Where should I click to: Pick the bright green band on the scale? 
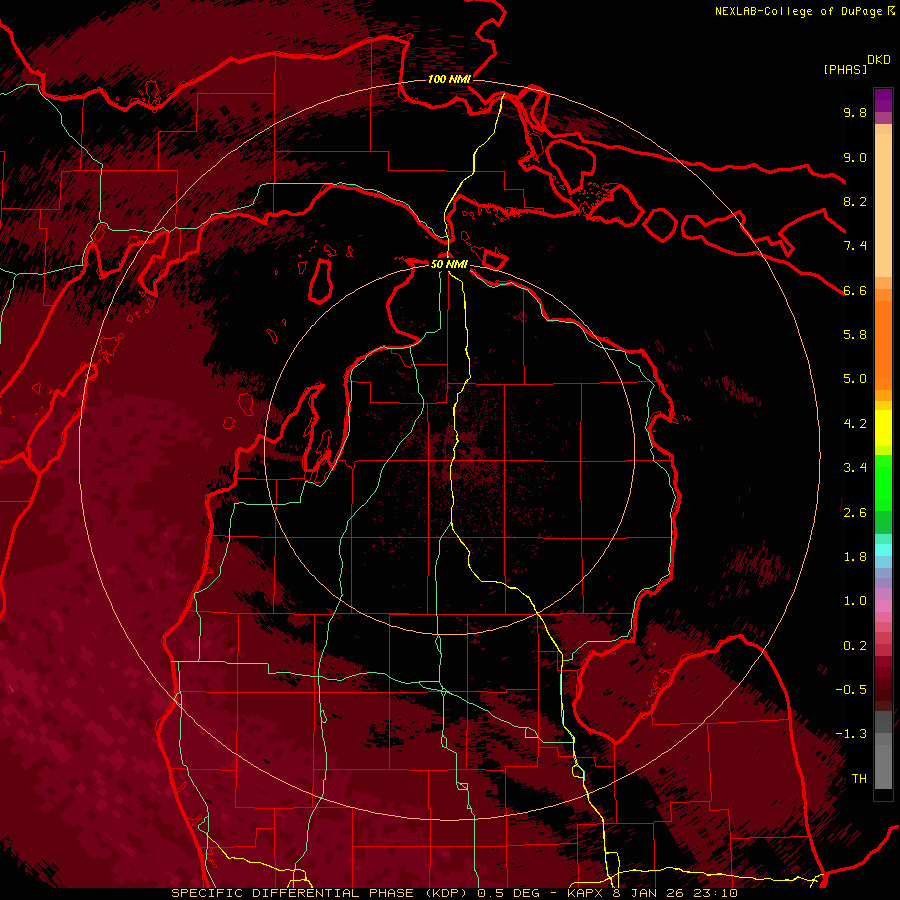pos(883,483)
